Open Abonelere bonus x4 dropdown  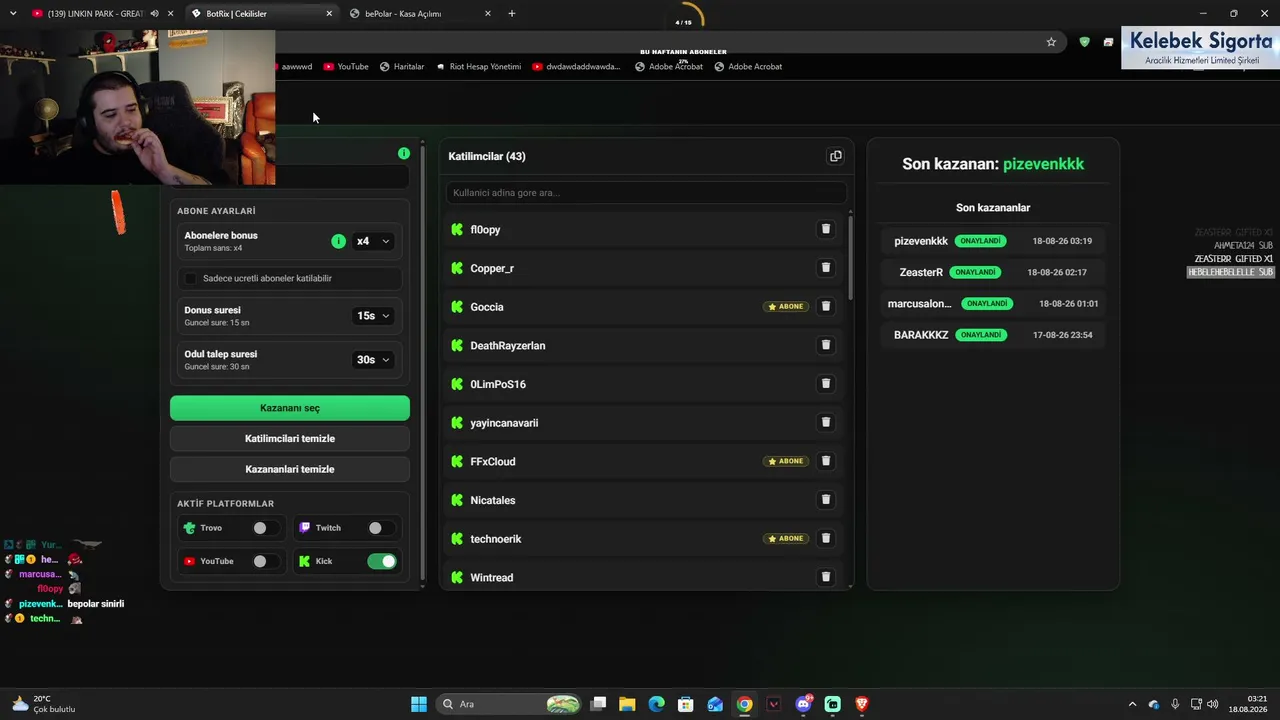tap(373, 241)
